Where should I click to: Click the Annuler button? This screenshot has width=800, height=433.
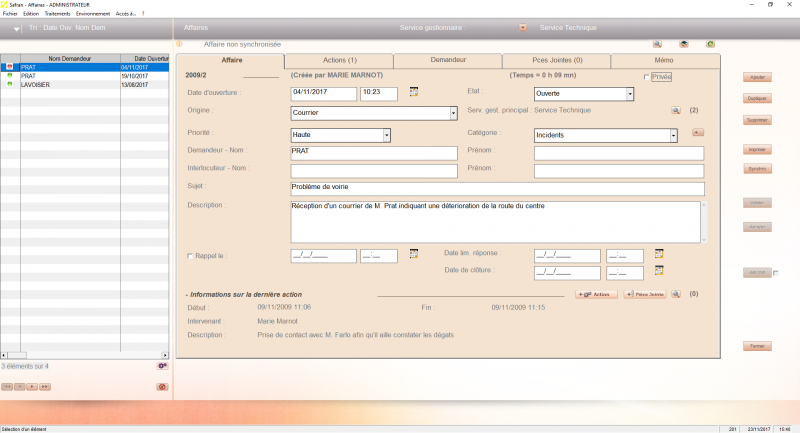[757, 227]
